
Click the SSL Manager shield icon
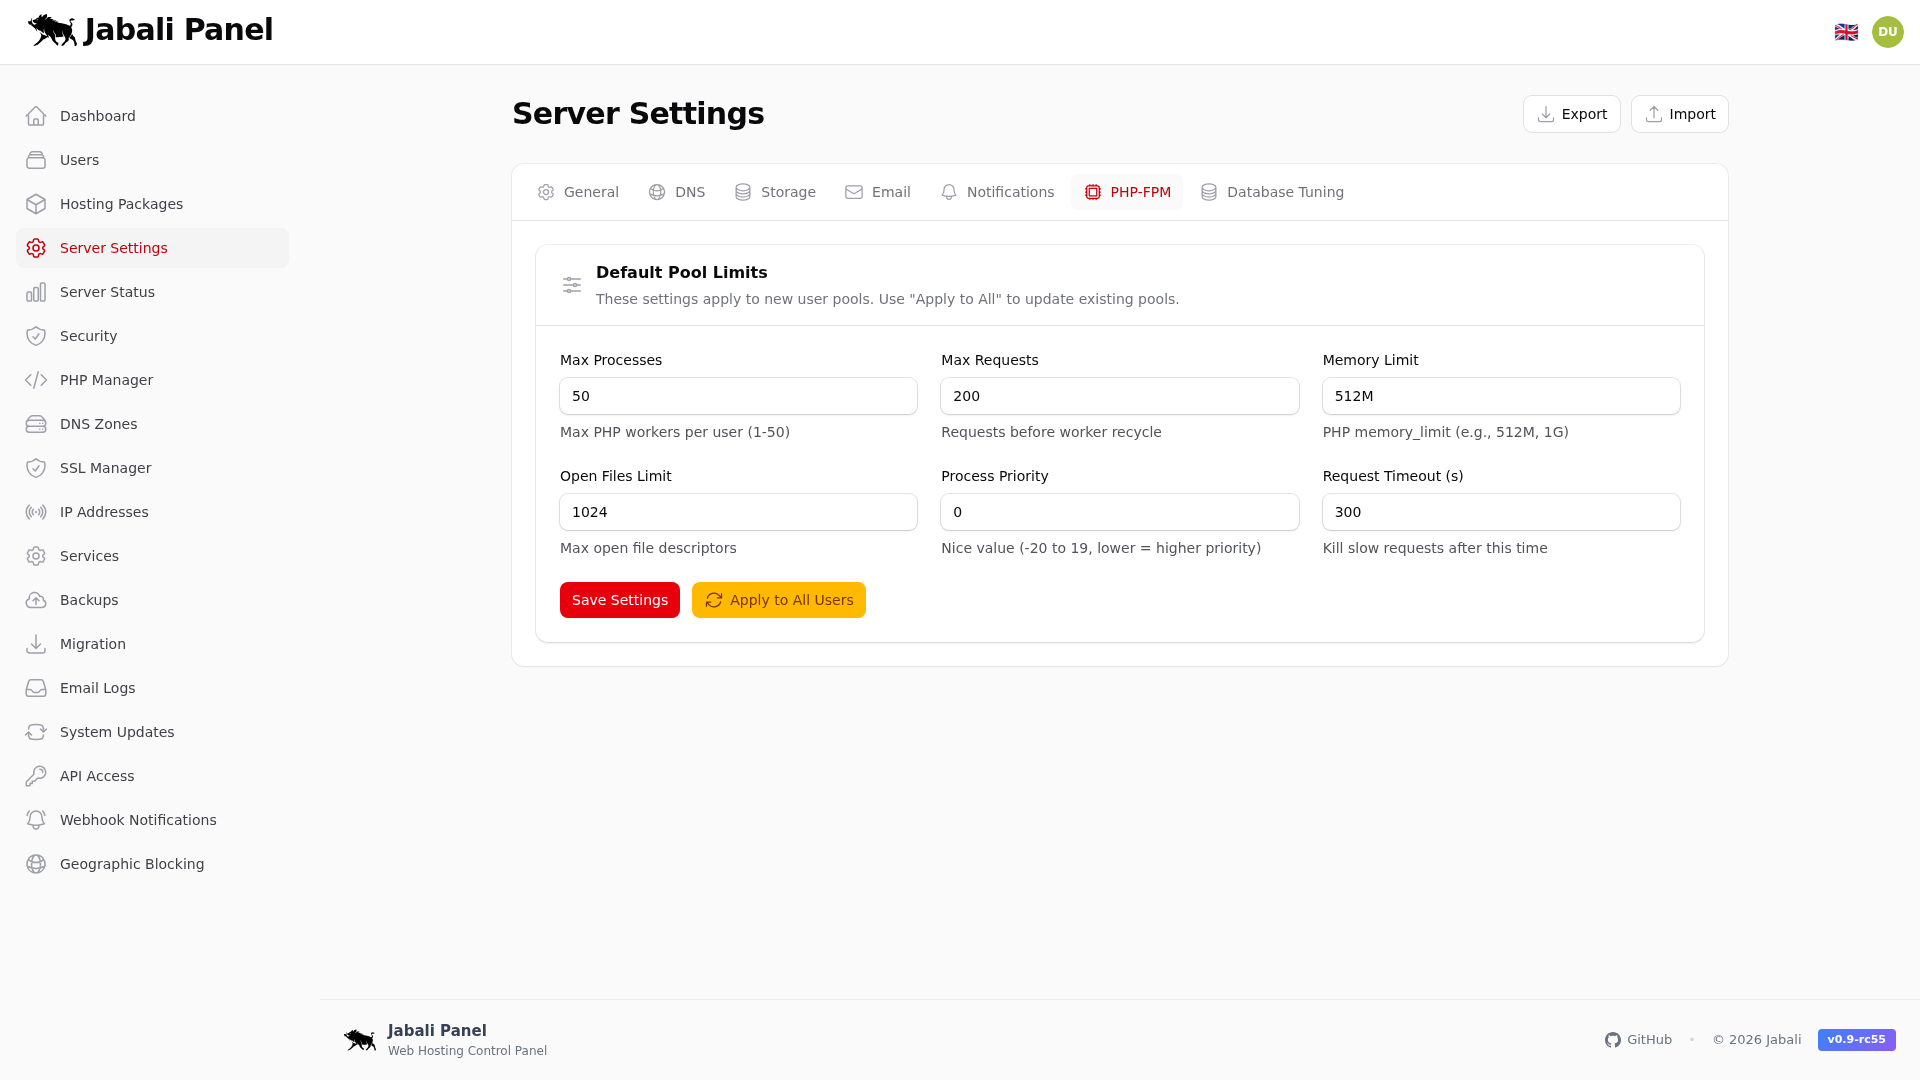coord(36,468)
